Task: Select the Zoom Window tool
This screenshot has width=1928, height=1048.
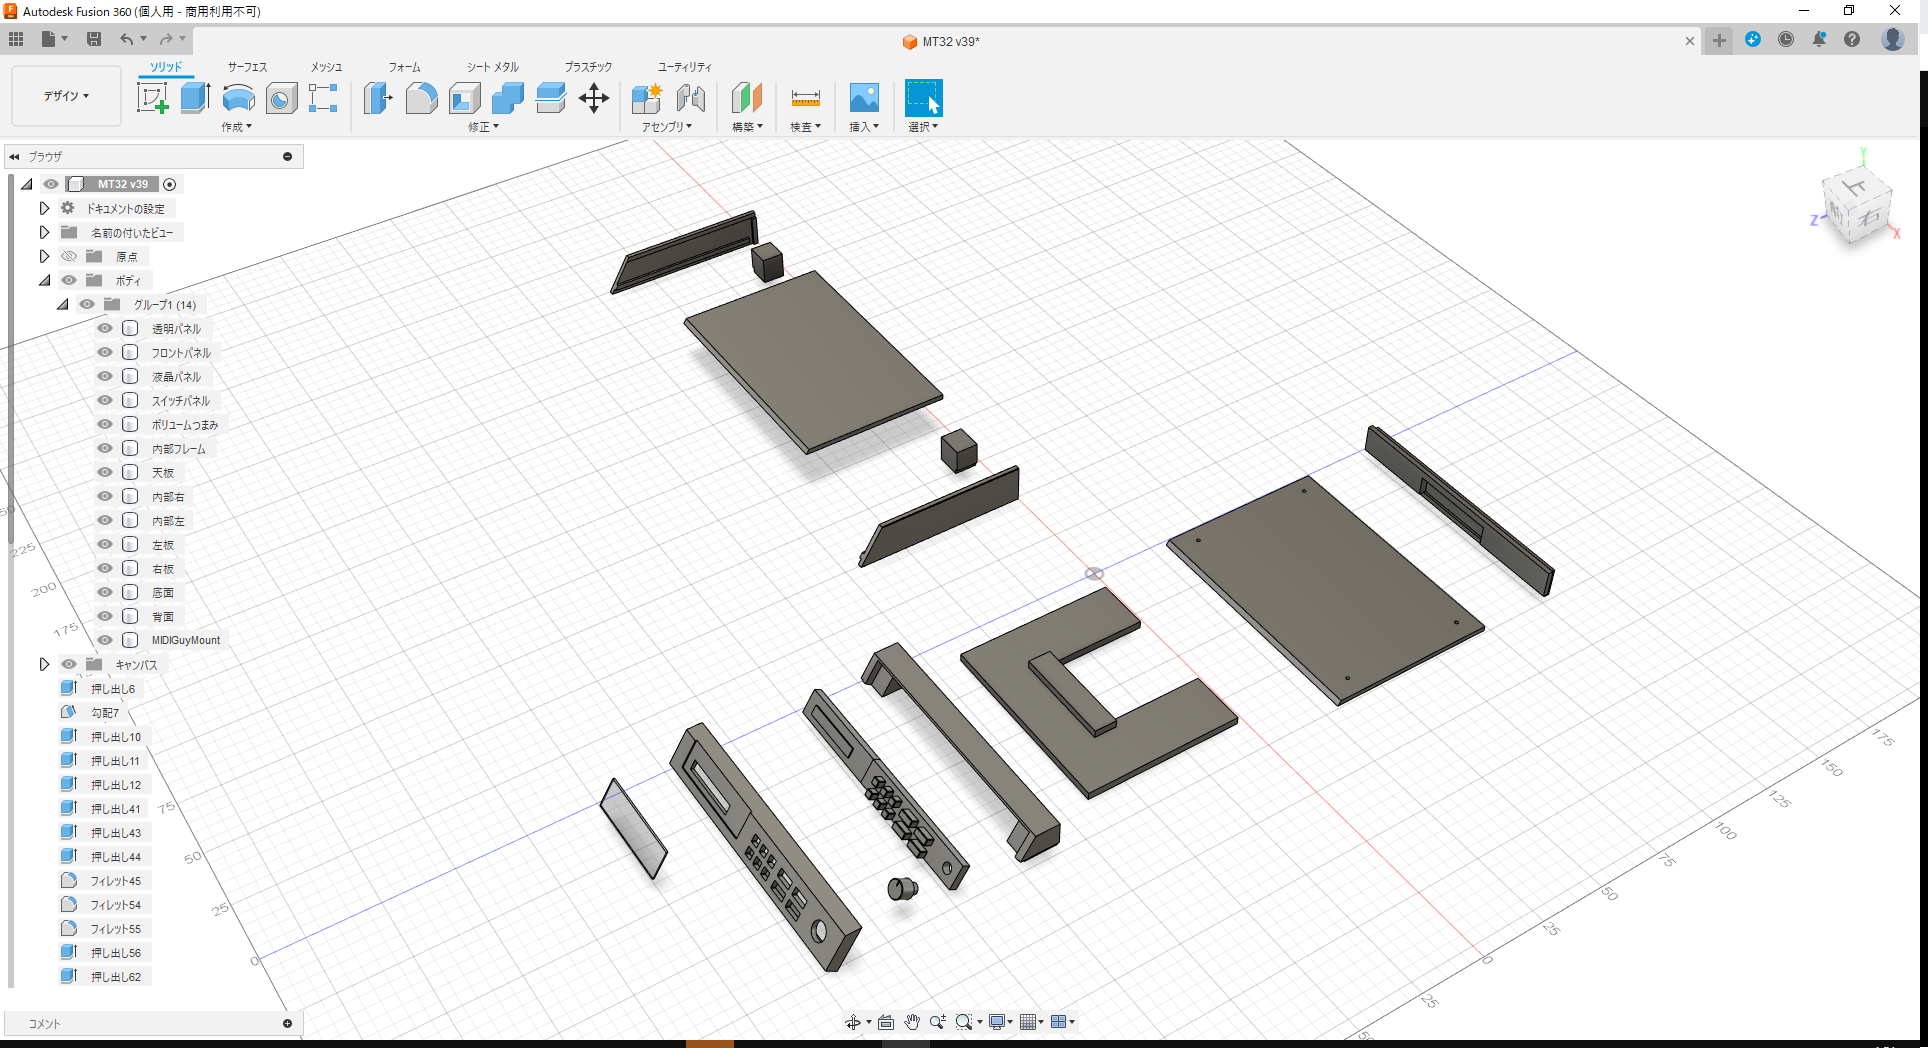Action: click(963, 1022)
